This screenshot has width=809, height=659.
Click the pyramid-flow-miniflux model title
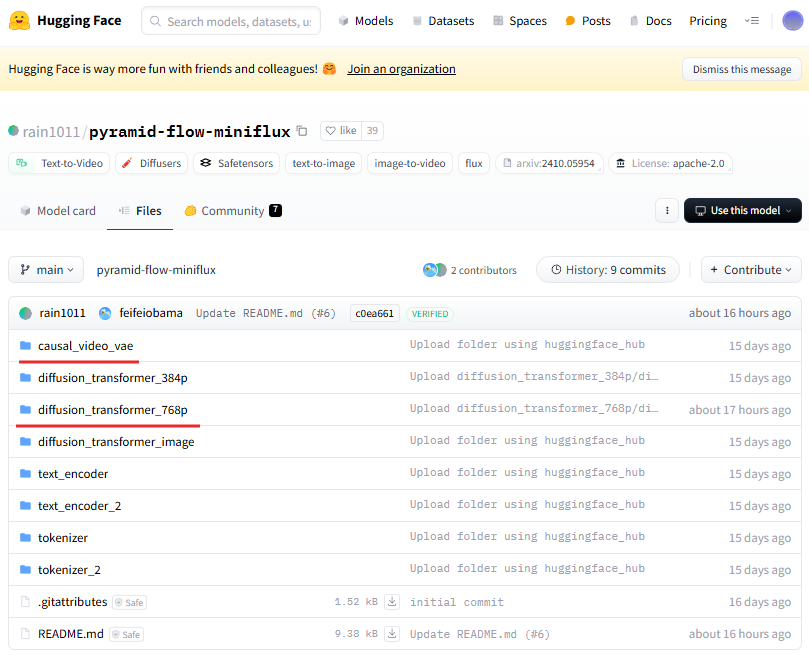(190, 132)
